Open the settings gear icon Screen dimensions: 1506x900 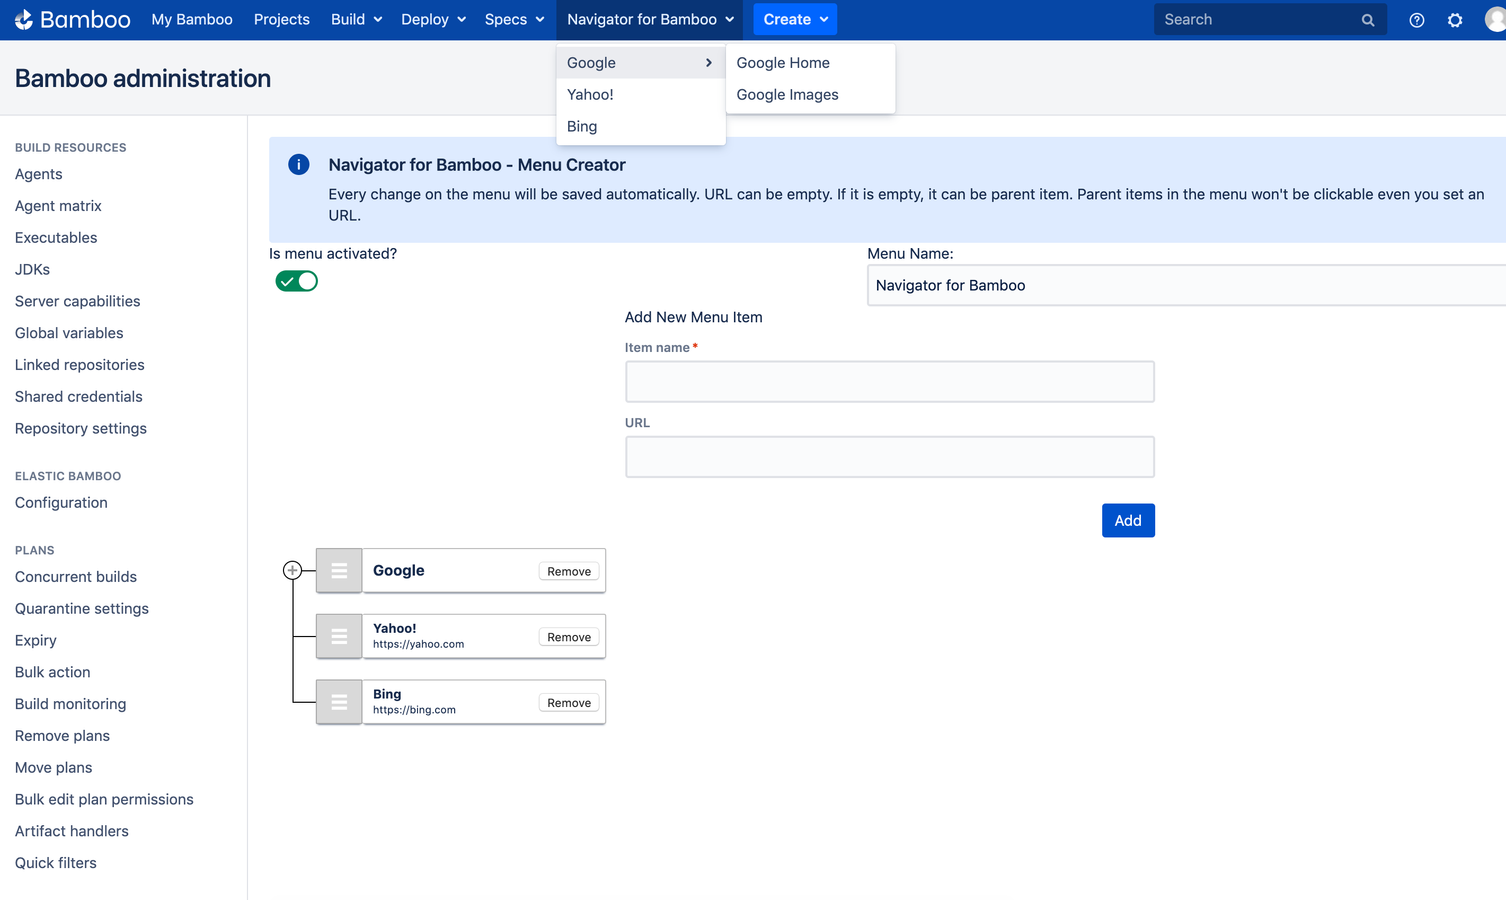(x=1455, y=20)
